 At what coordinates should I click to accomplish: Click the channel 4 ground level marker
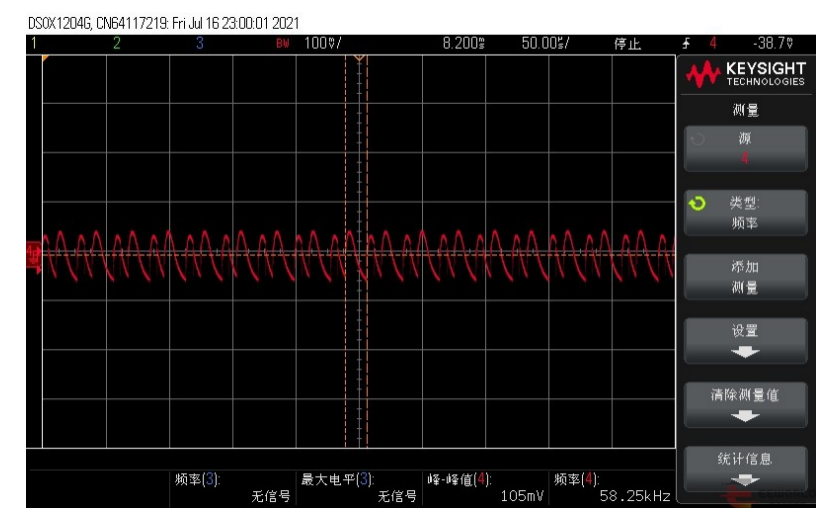click(34, 255)
